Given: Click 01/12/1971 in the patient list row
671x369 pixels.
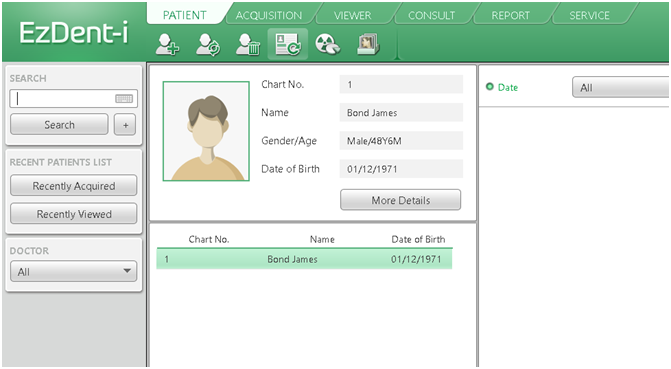Looking at the screenshot, I should tap(416, 259).
